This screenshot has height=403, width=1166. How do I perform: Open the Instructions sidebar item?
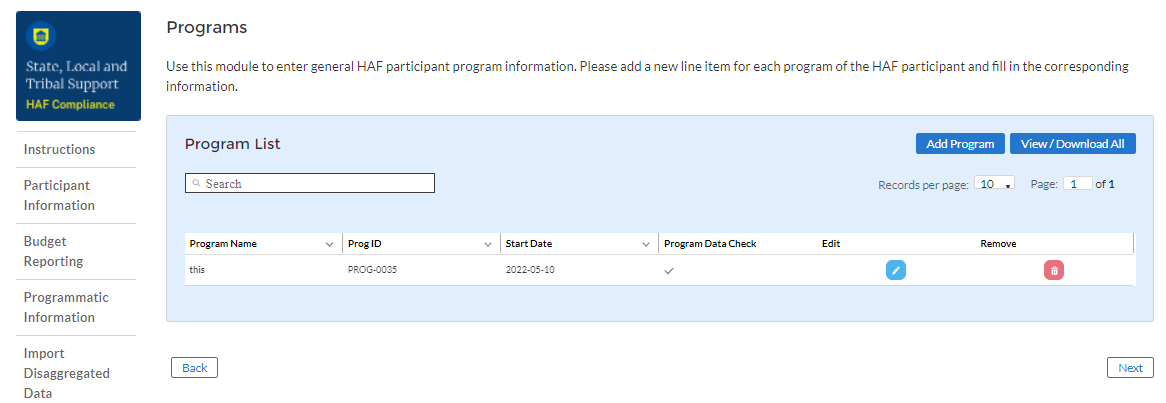60,149
